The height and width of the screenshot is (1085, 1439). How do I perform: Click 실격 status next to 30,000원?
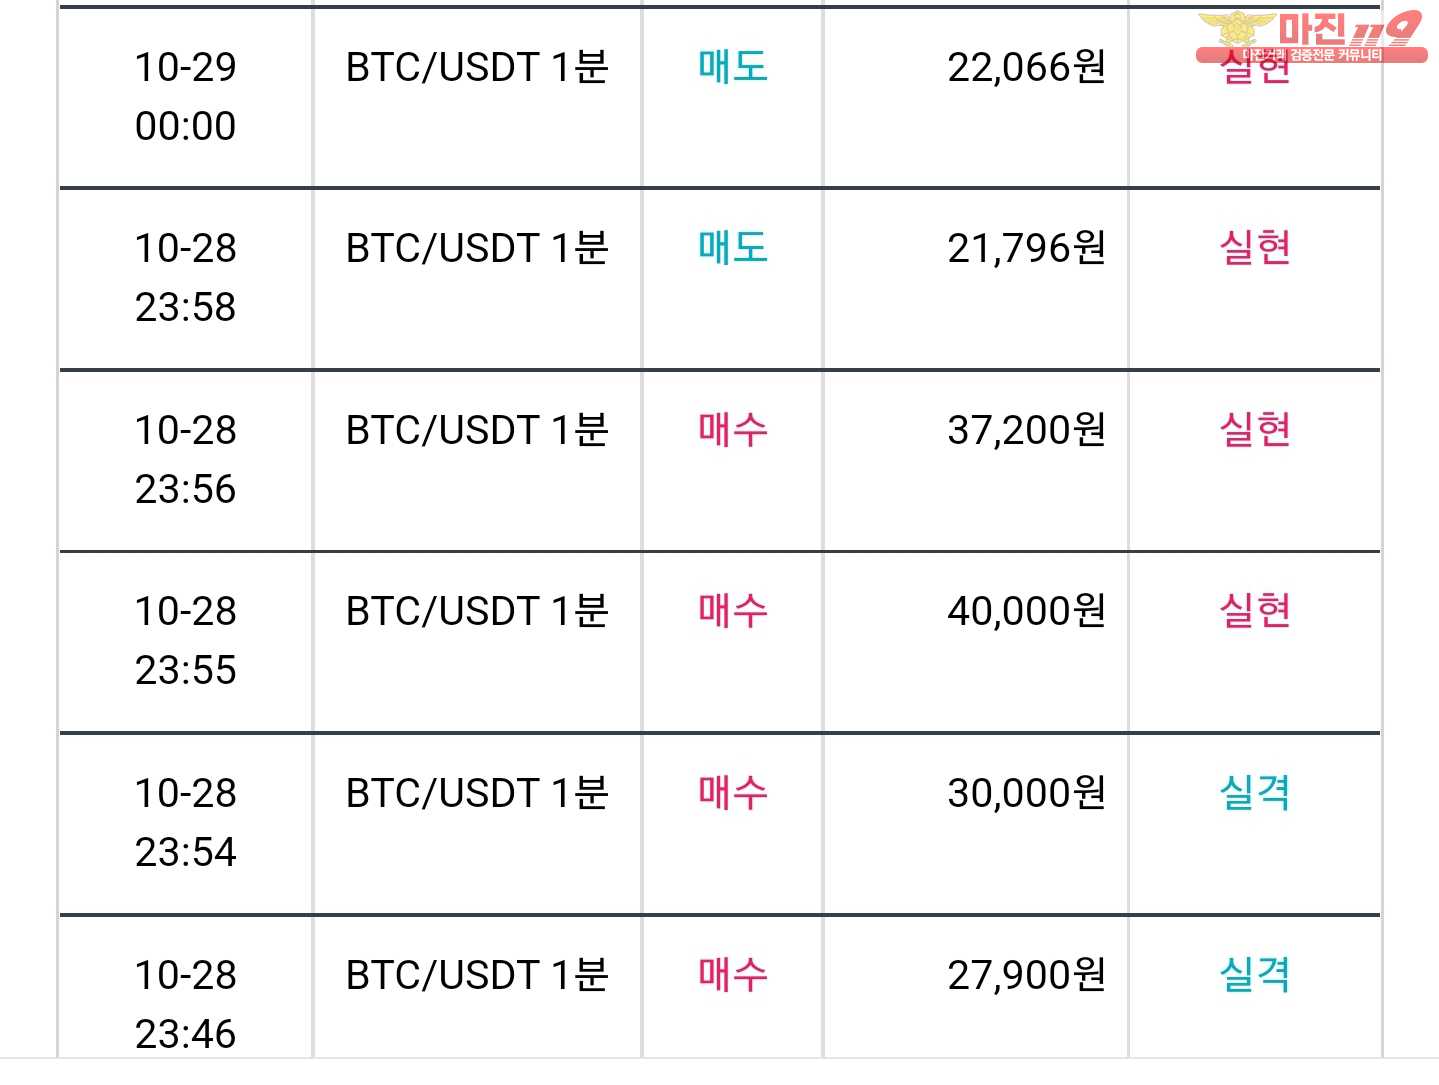pos(1255,793)
